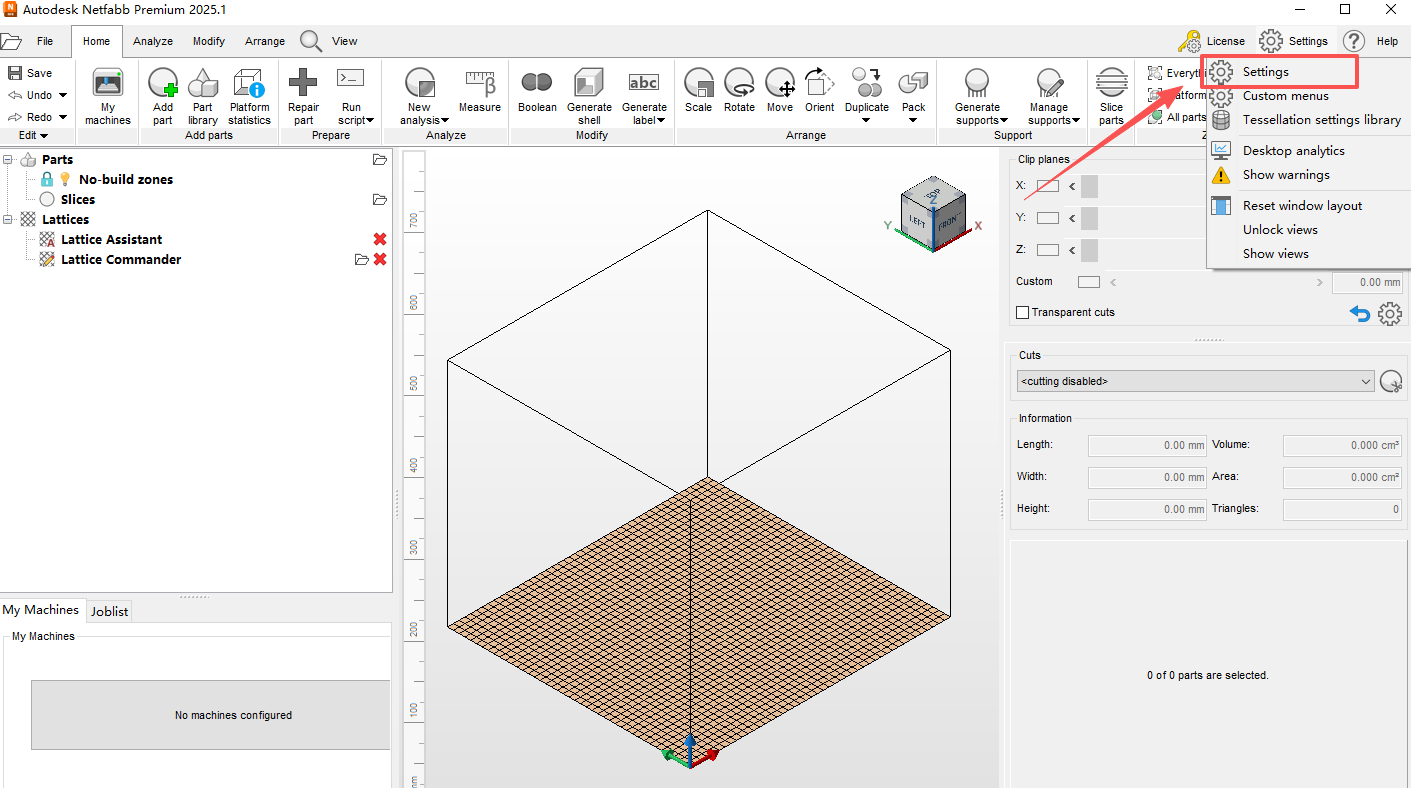Viewport: 1411px width, 788px height.
Task: Toggle the X clip plane box
Action: [1047, 186]
